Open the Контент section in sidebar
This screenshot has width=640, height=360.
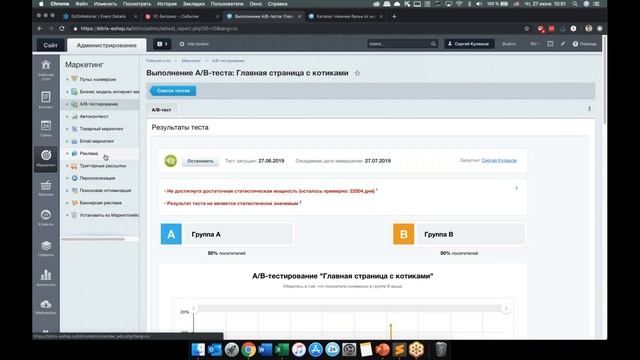tap(46, 97)
